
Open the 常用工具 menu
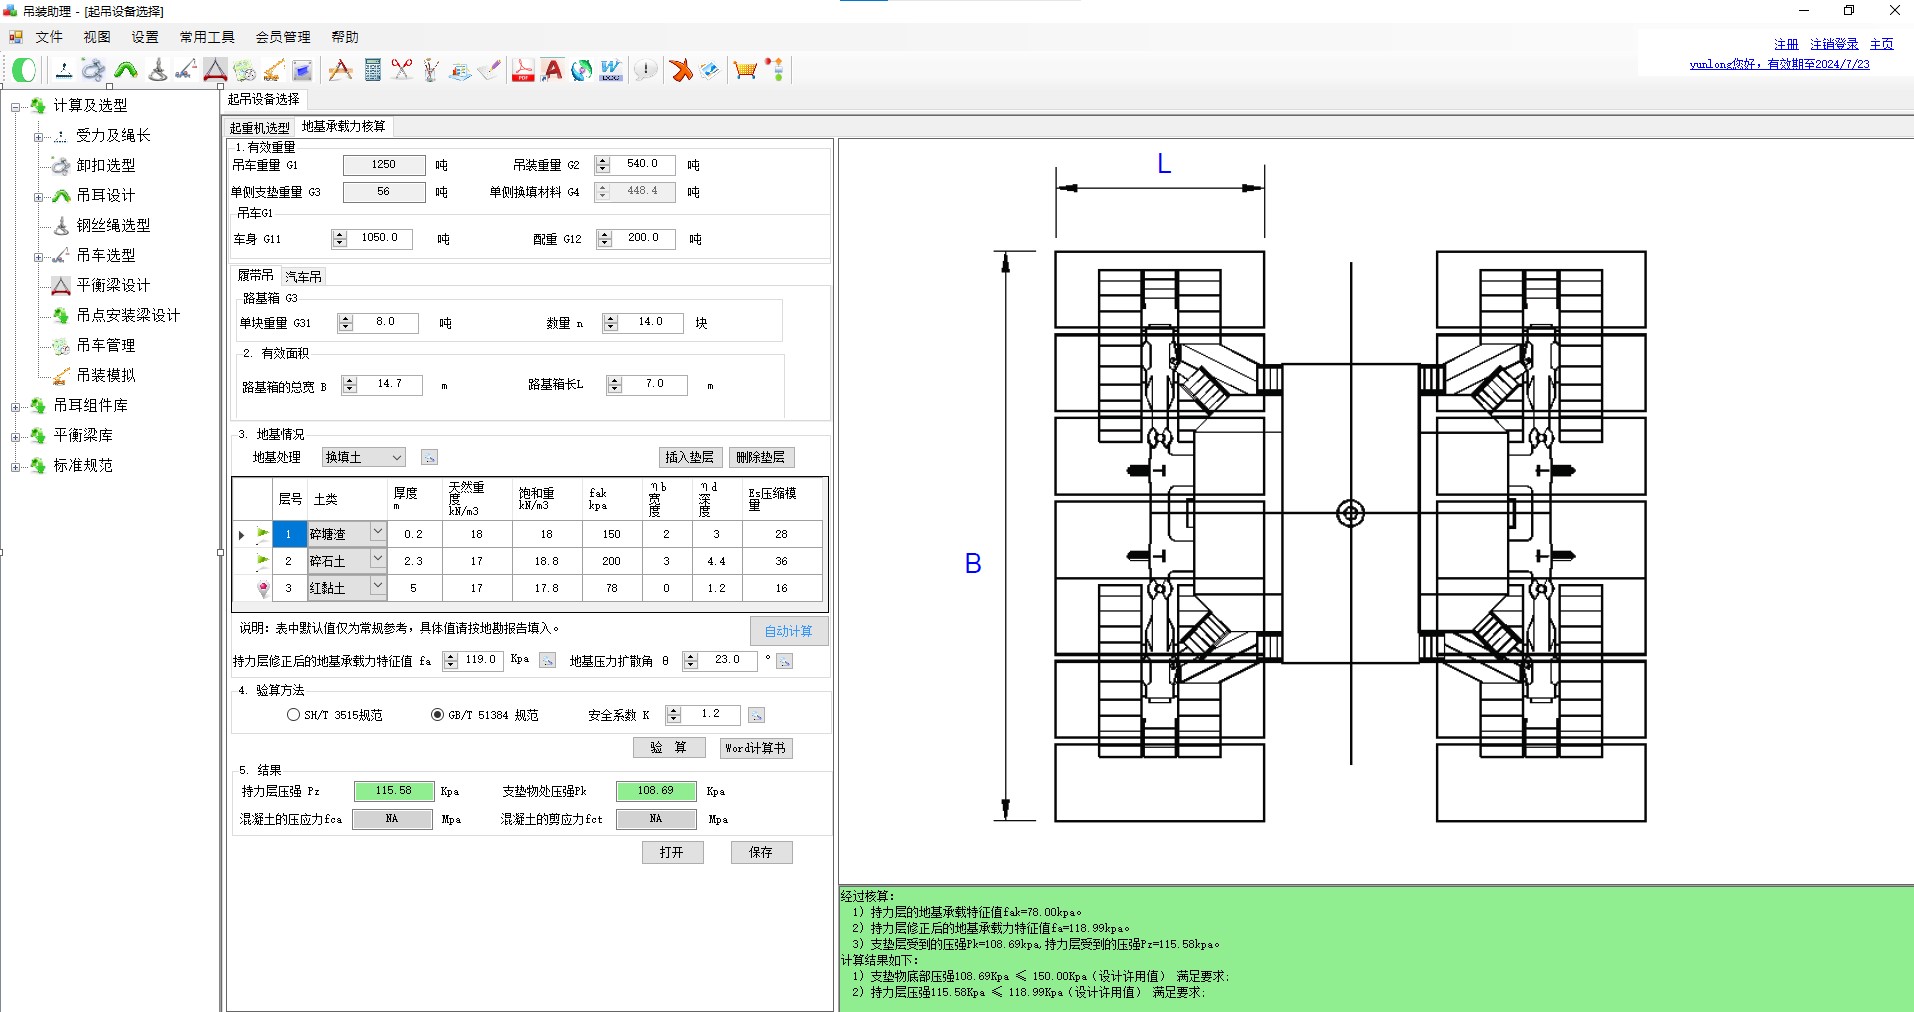point(207,37)
